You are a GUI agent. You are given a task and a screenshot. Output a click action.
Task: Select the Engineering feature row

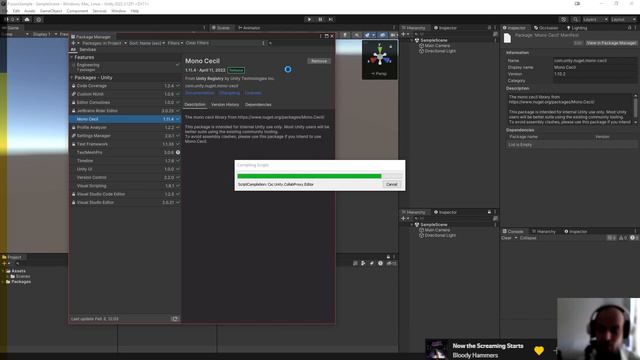[125, 67]
